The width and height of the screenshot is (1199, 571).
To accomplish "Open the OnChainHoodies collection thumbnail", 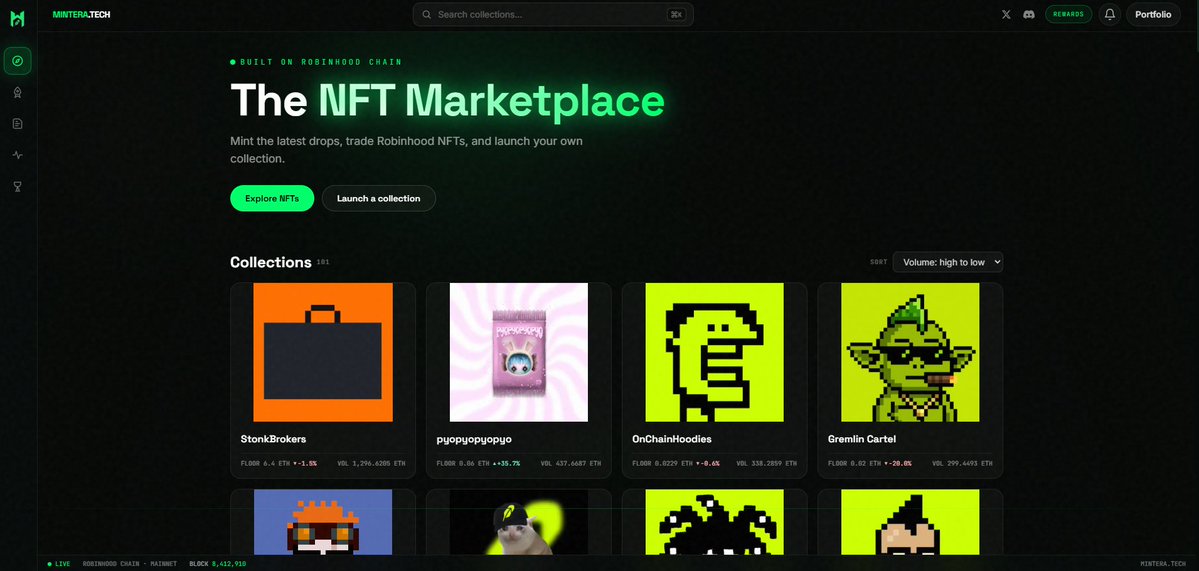I will point(714,352).
